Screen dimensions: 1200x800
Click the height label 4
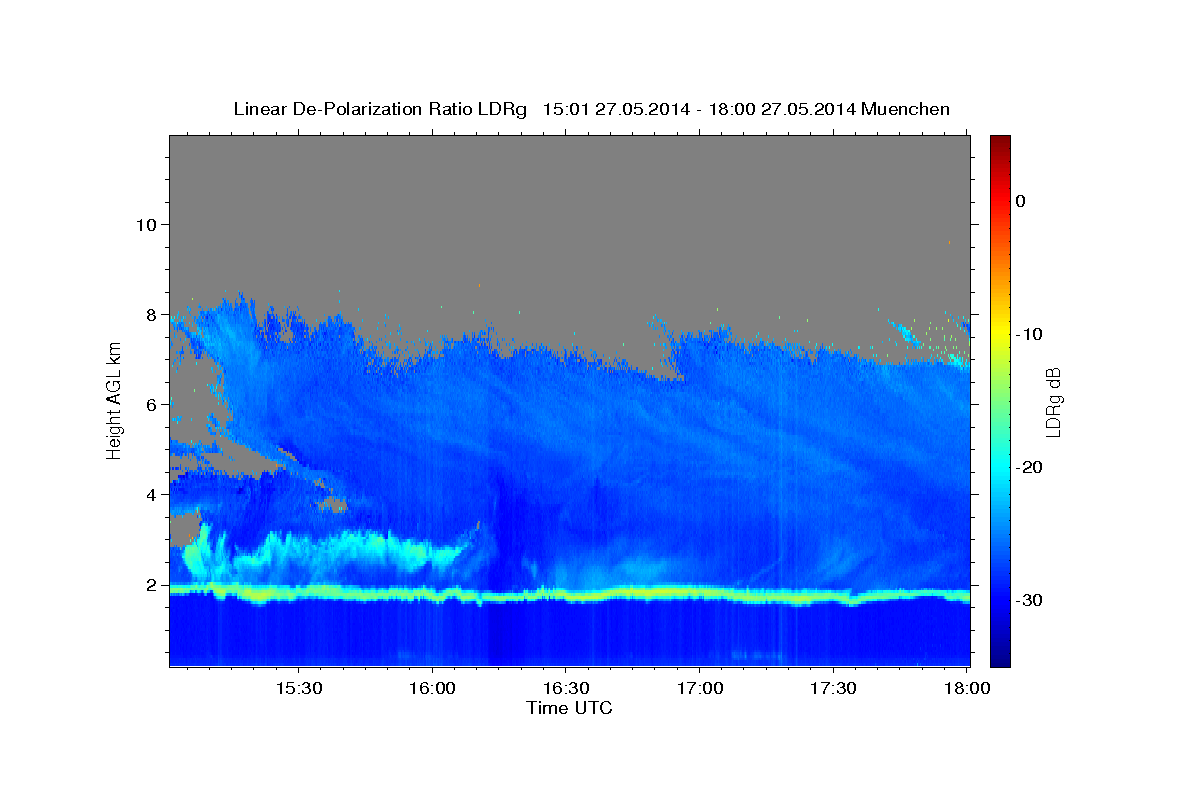pos(151,494)
